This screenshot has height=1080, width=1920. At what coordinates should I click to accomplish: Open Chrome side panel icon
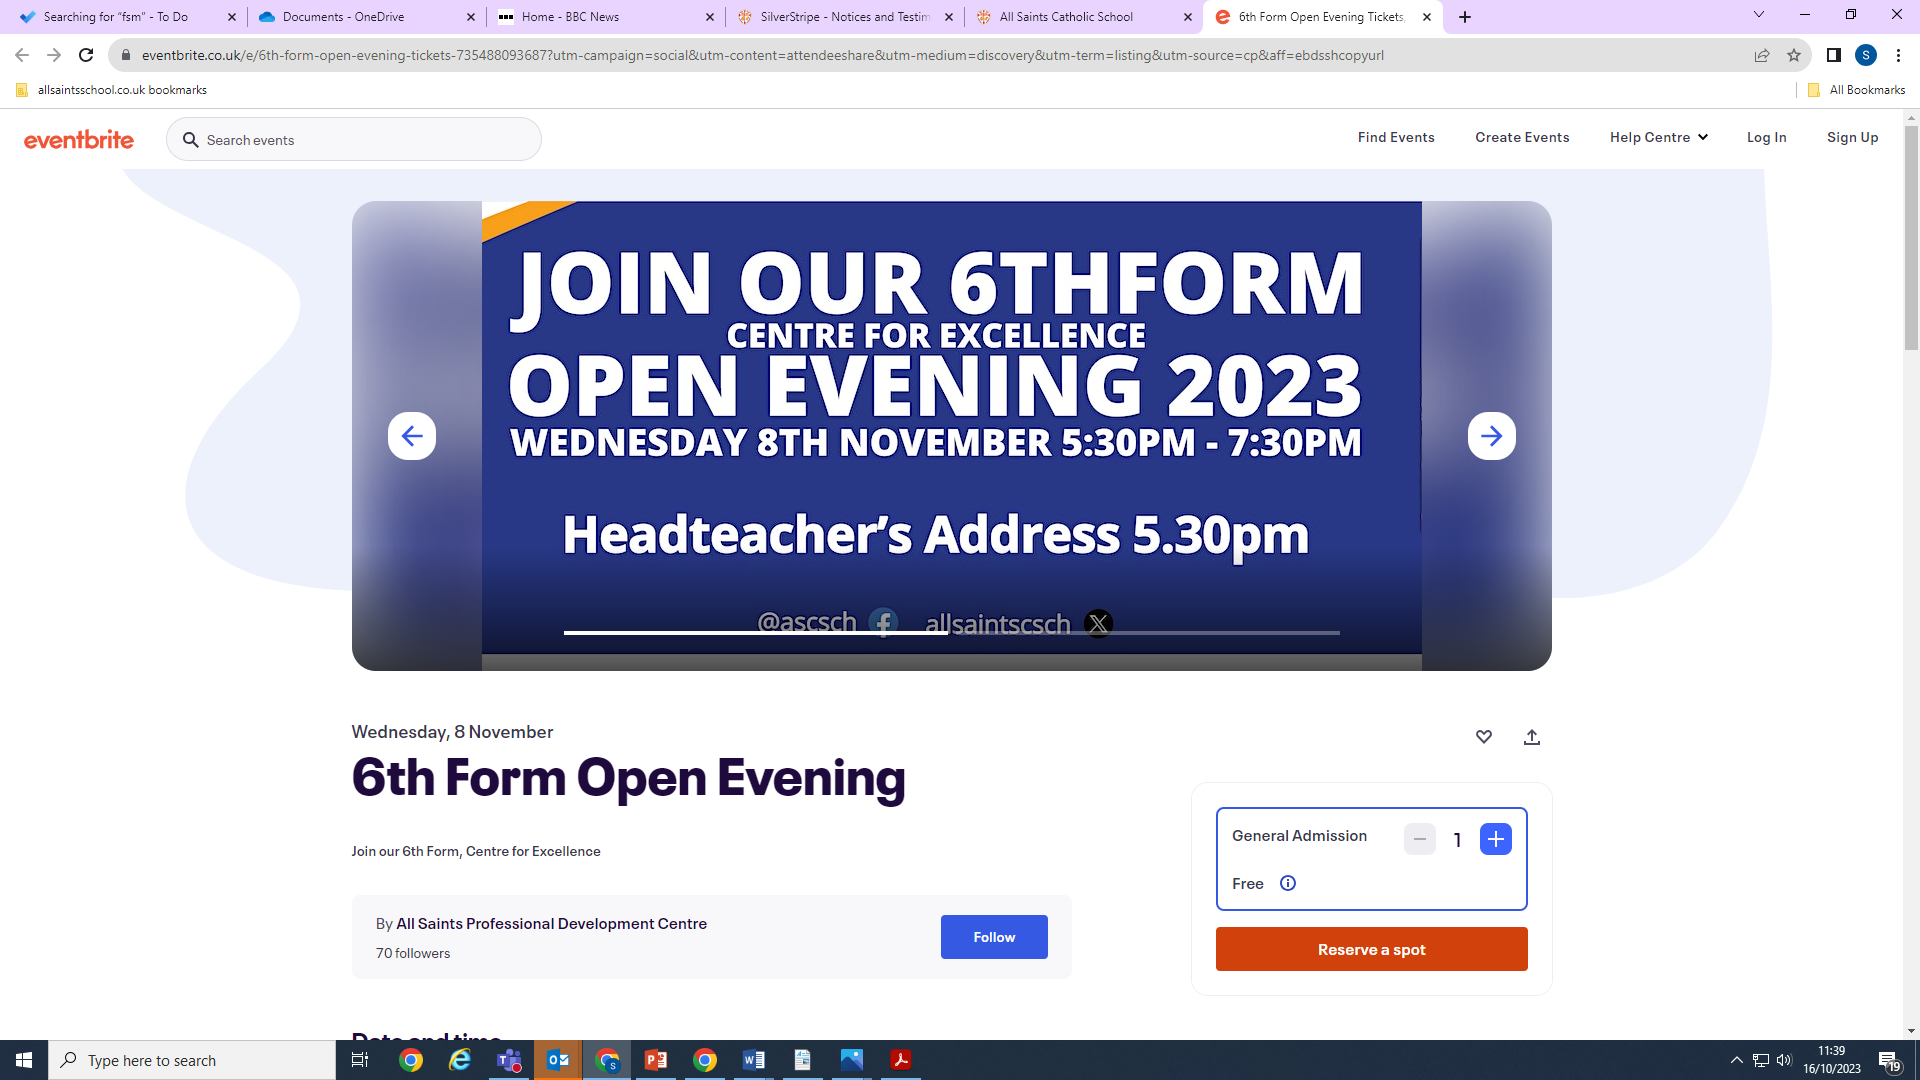(1833, 55)
